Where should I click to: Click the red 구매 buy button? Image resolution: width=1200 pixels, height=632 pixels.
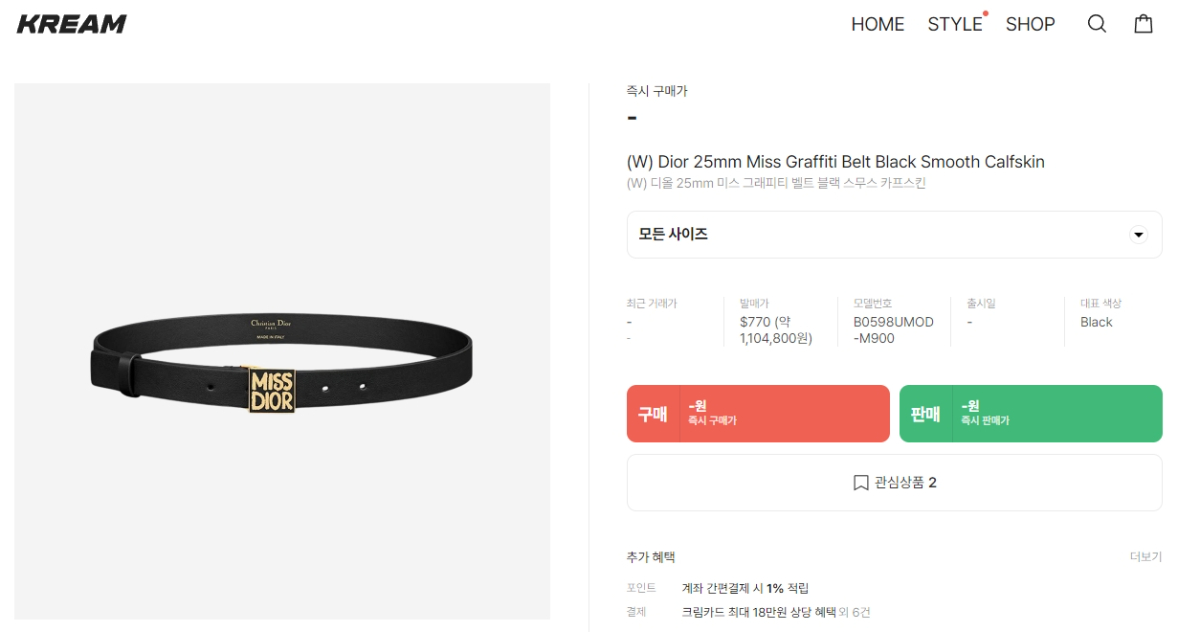pos(758,413)
